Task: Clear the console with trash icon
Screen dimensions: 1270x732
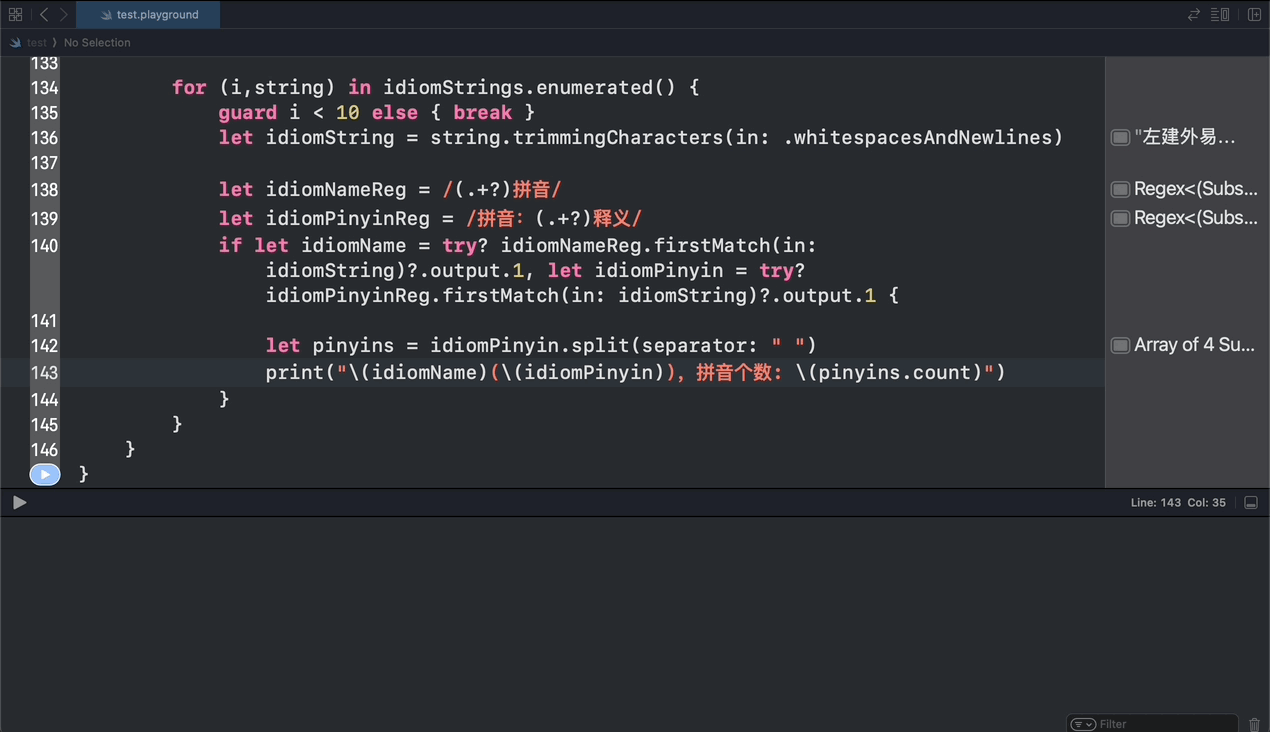Action: coord(1255,724)
